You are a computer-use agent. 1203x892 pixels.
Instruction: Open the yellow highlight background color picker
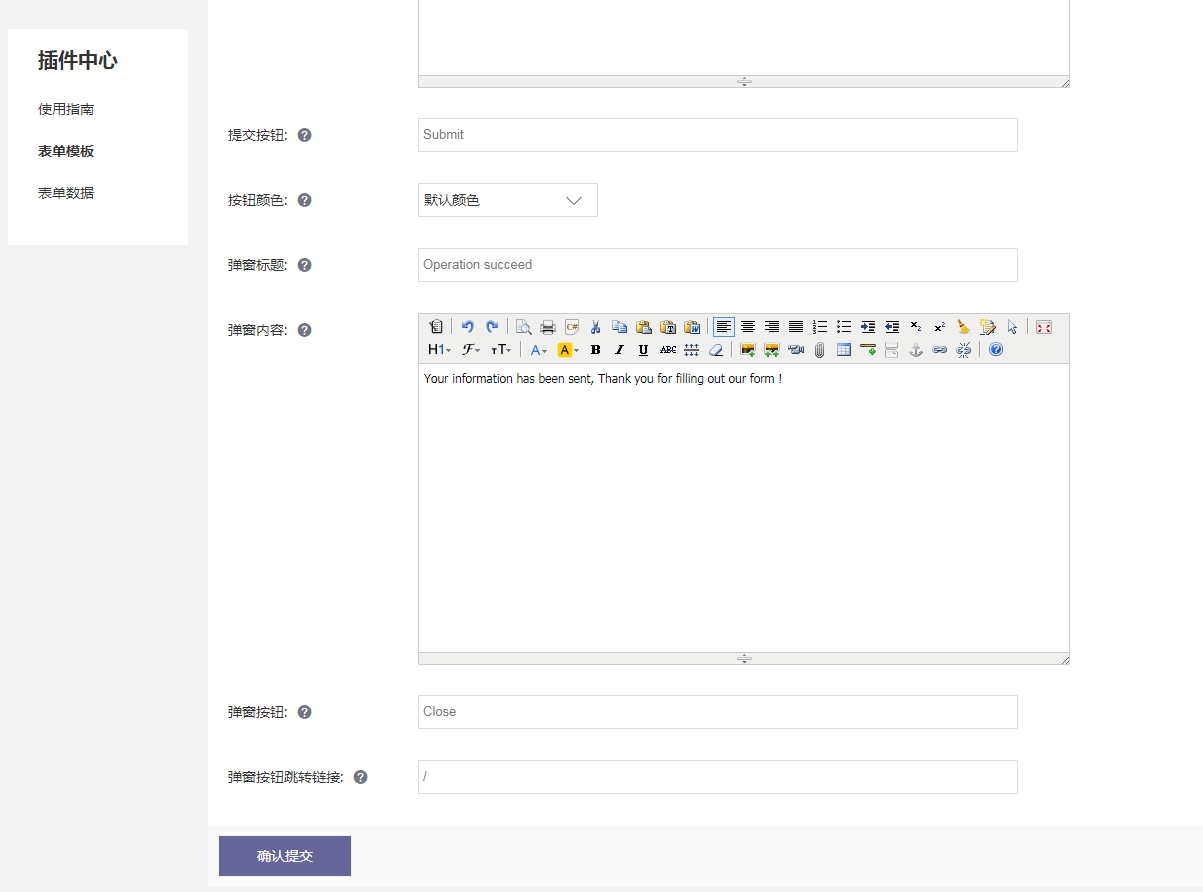pyautogui.click(x=568, y=350)
